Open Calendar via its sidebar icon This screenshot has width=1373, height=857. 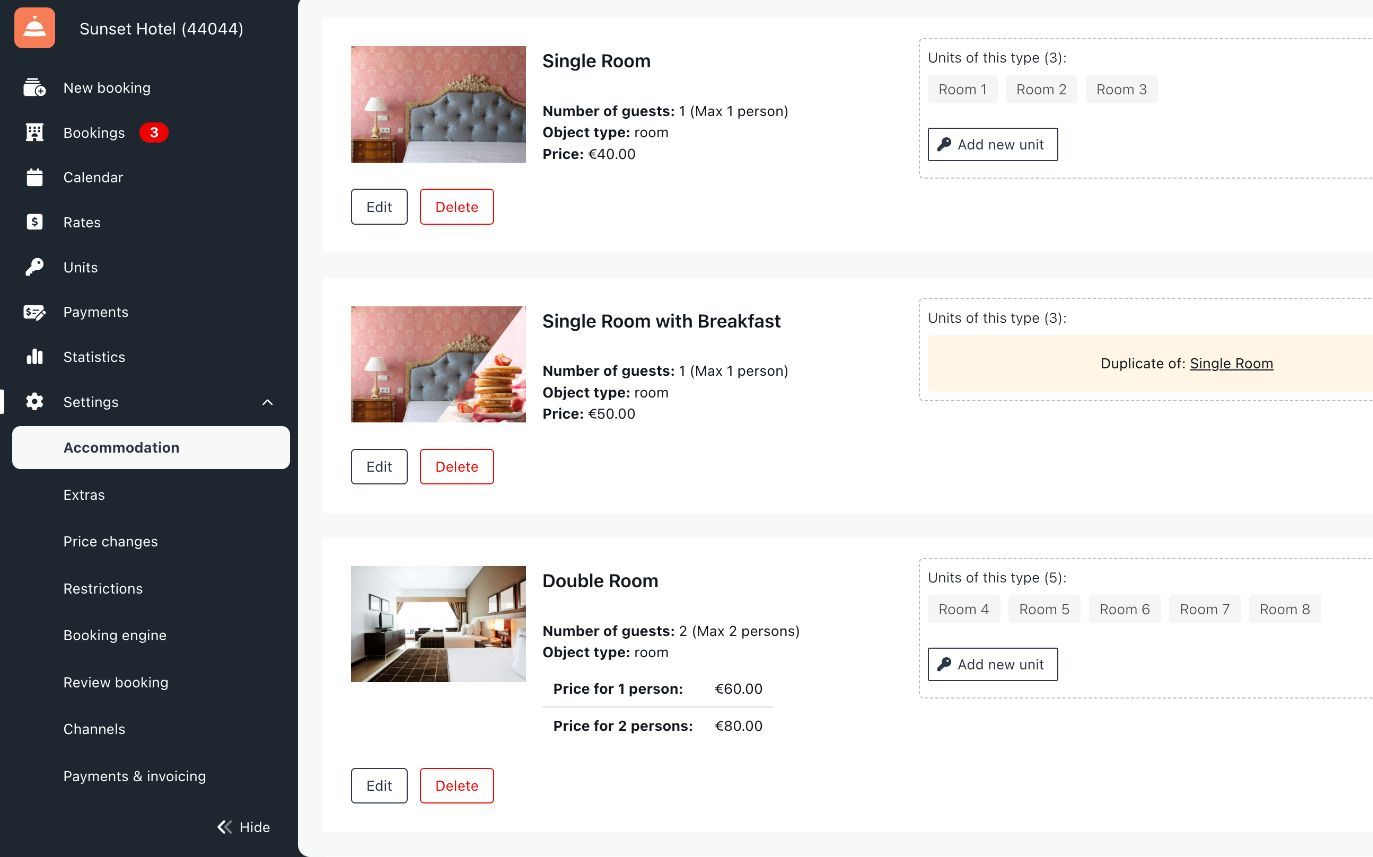pyautogui.click(x=35, y=178)
